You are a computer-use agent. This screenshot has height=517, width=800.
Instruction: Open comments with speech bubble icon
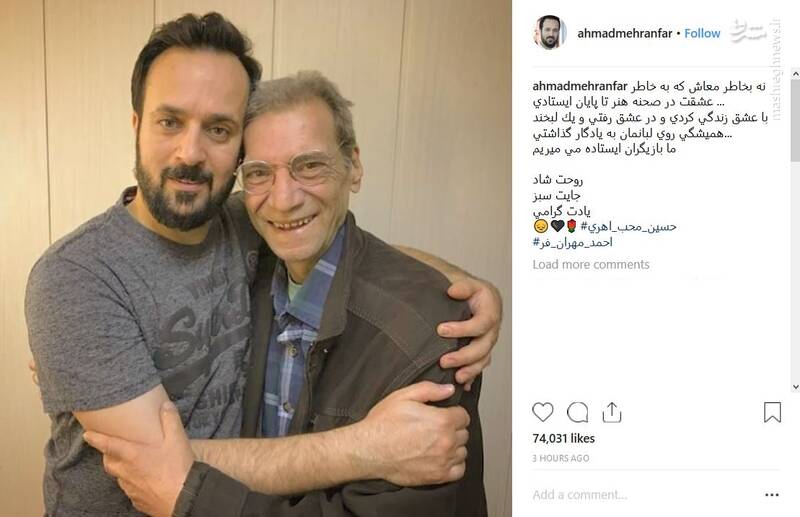577,412
